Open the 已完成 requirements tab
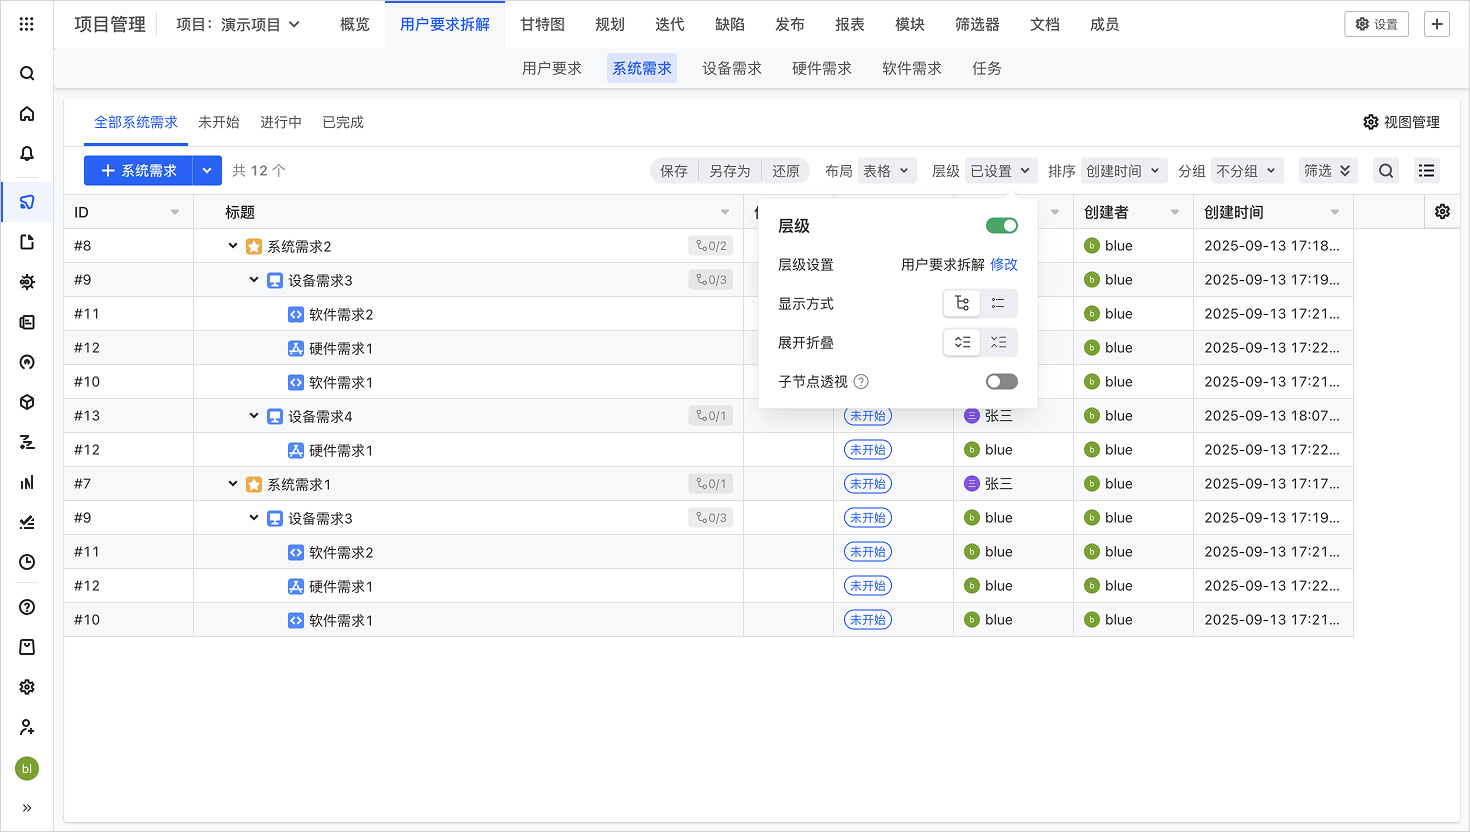This screenshot has width=1470, height=832. click(x=342, y=122)
